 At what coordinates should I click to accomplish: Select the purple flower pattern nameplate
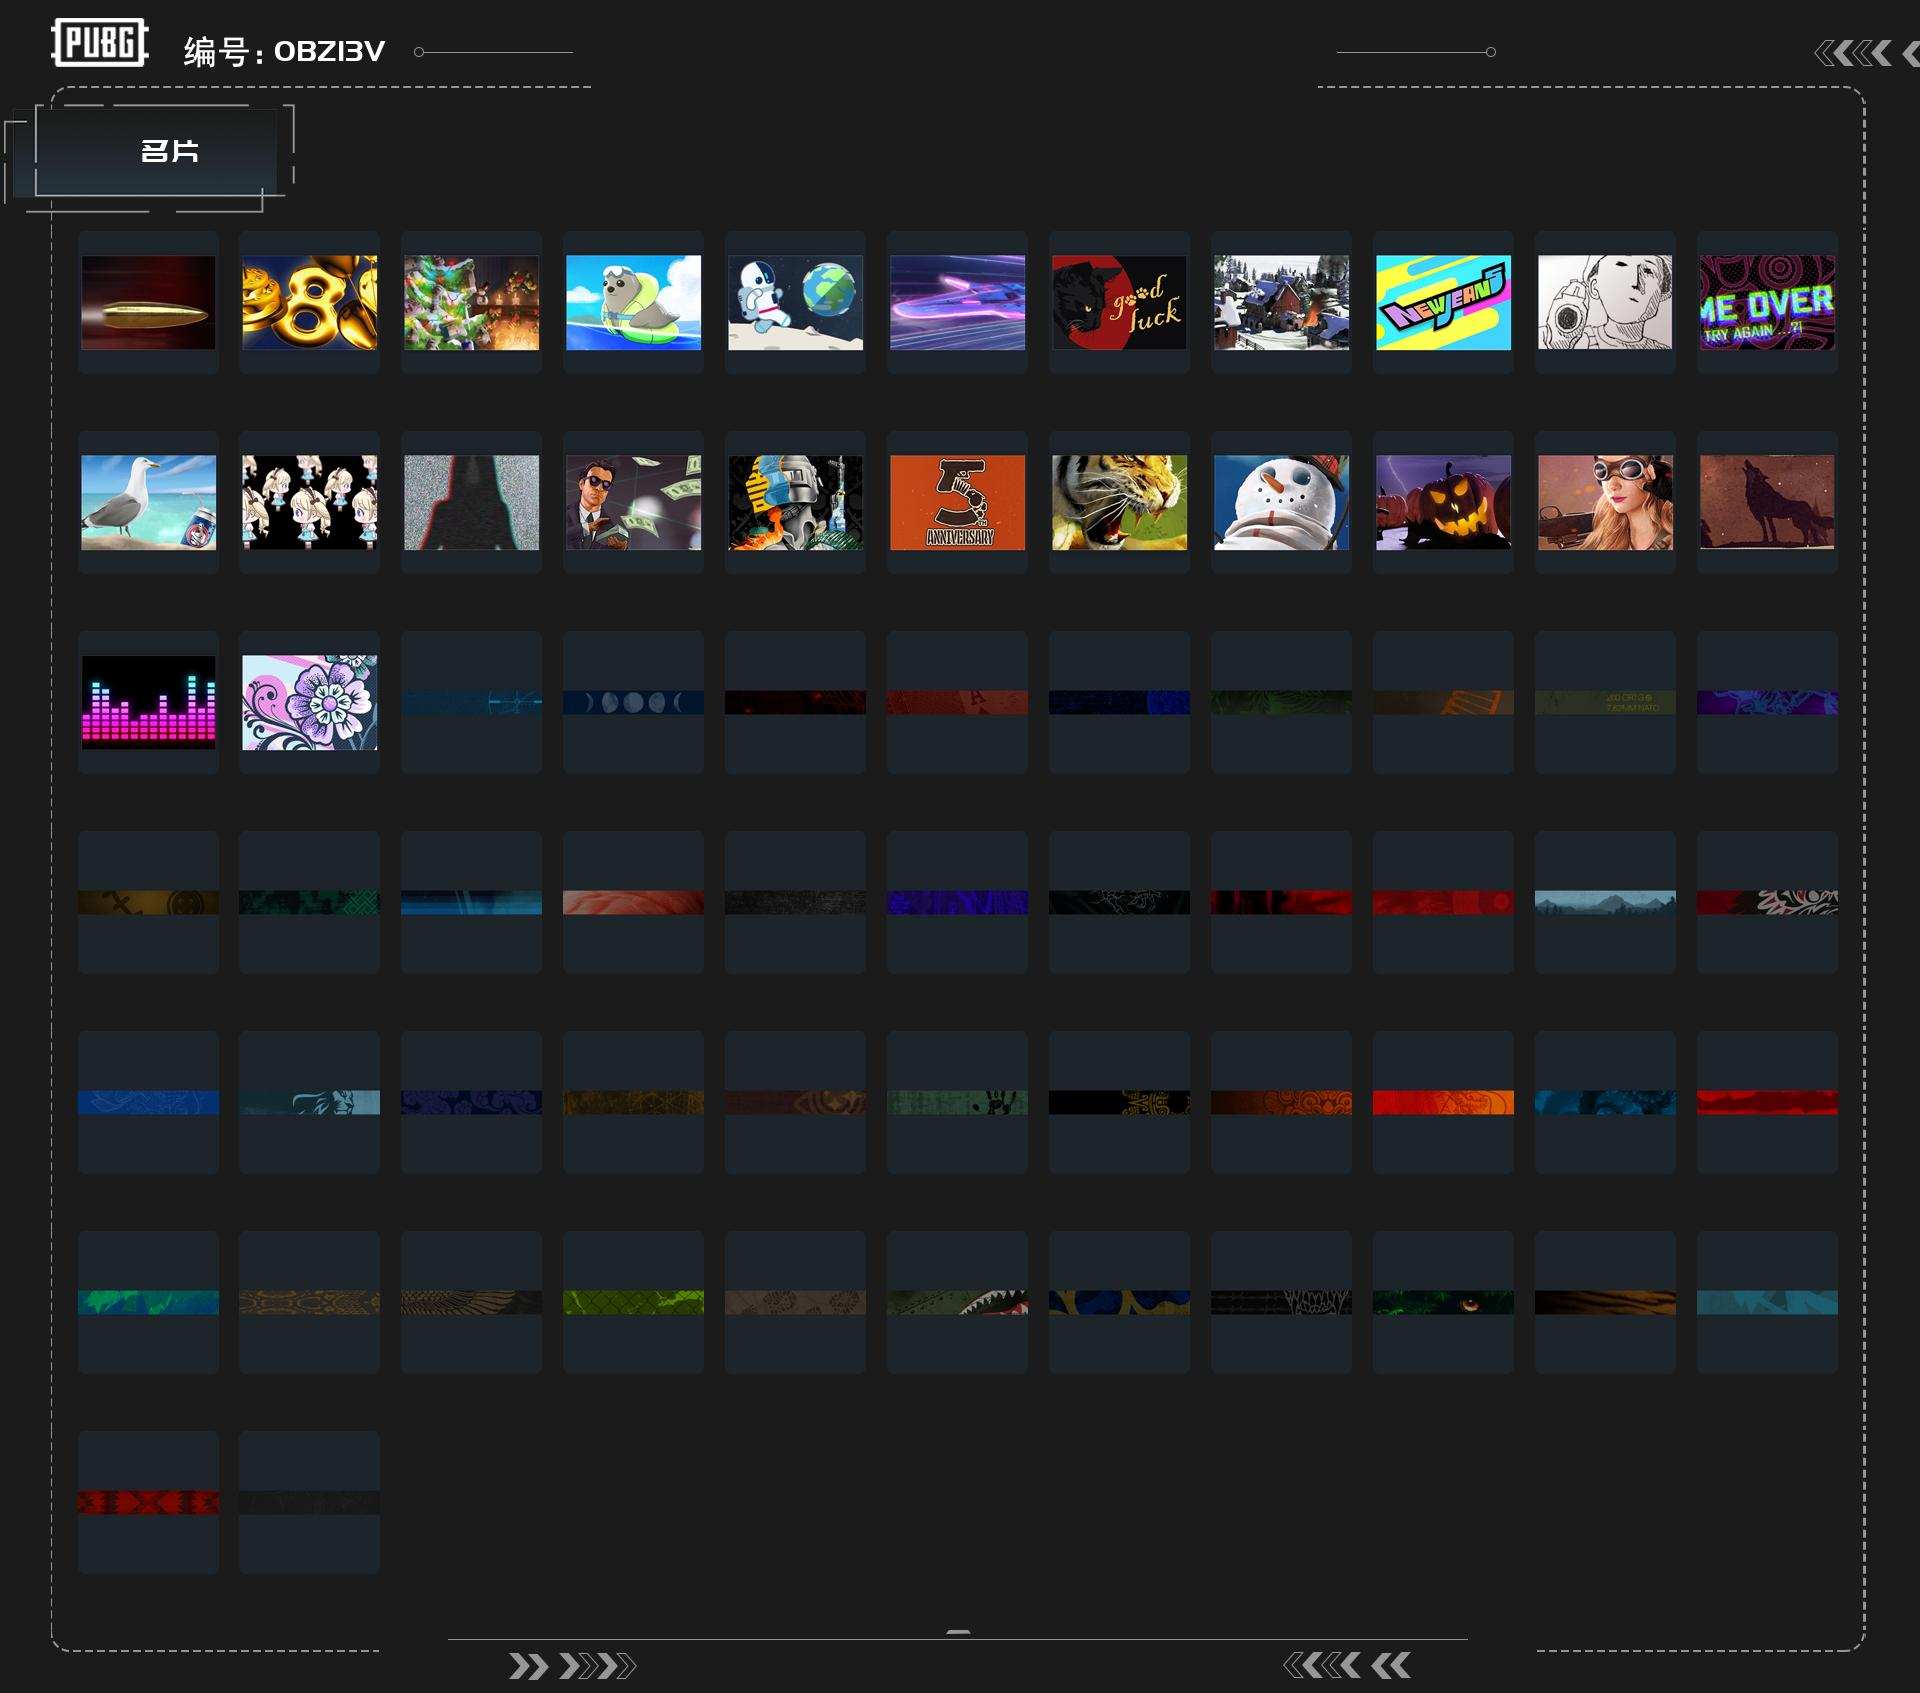click(x=310, y=702)
